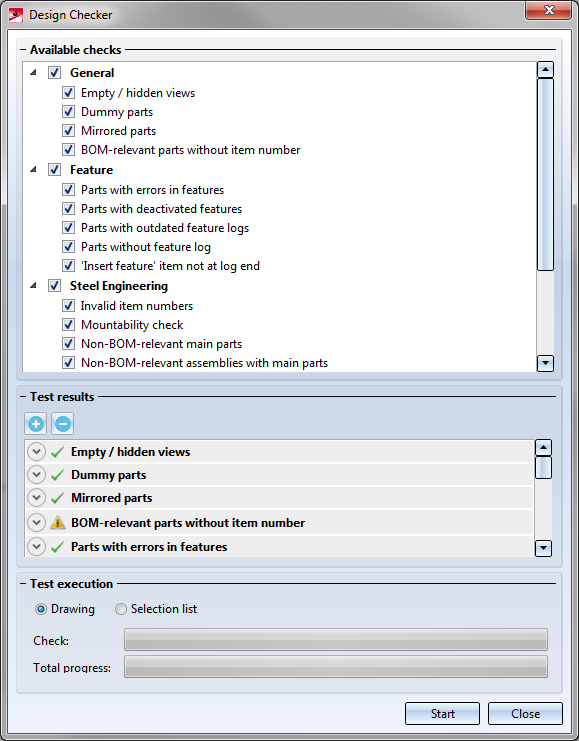
Task: Click the Test results scrollbar thumb
Action: 543,467
